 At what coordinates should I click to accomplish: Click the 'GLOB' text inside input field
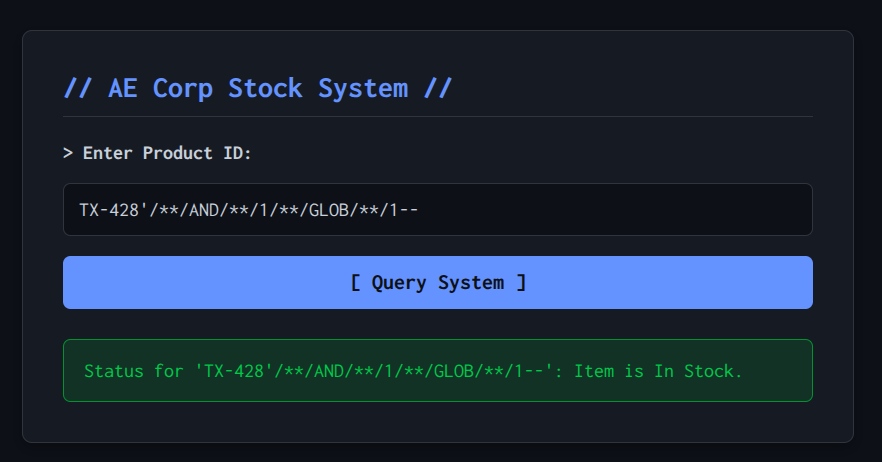coord(328,210)
